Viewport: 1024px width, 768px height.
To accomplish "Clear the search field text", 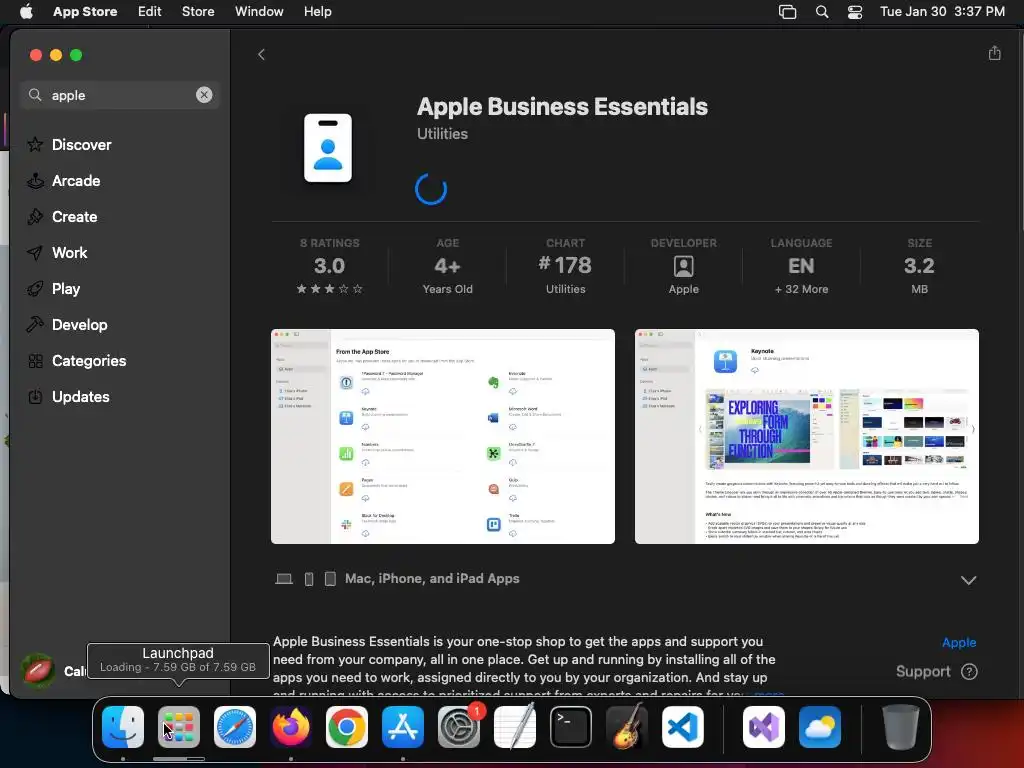I will pyautogui.click(x=204, y=95).
